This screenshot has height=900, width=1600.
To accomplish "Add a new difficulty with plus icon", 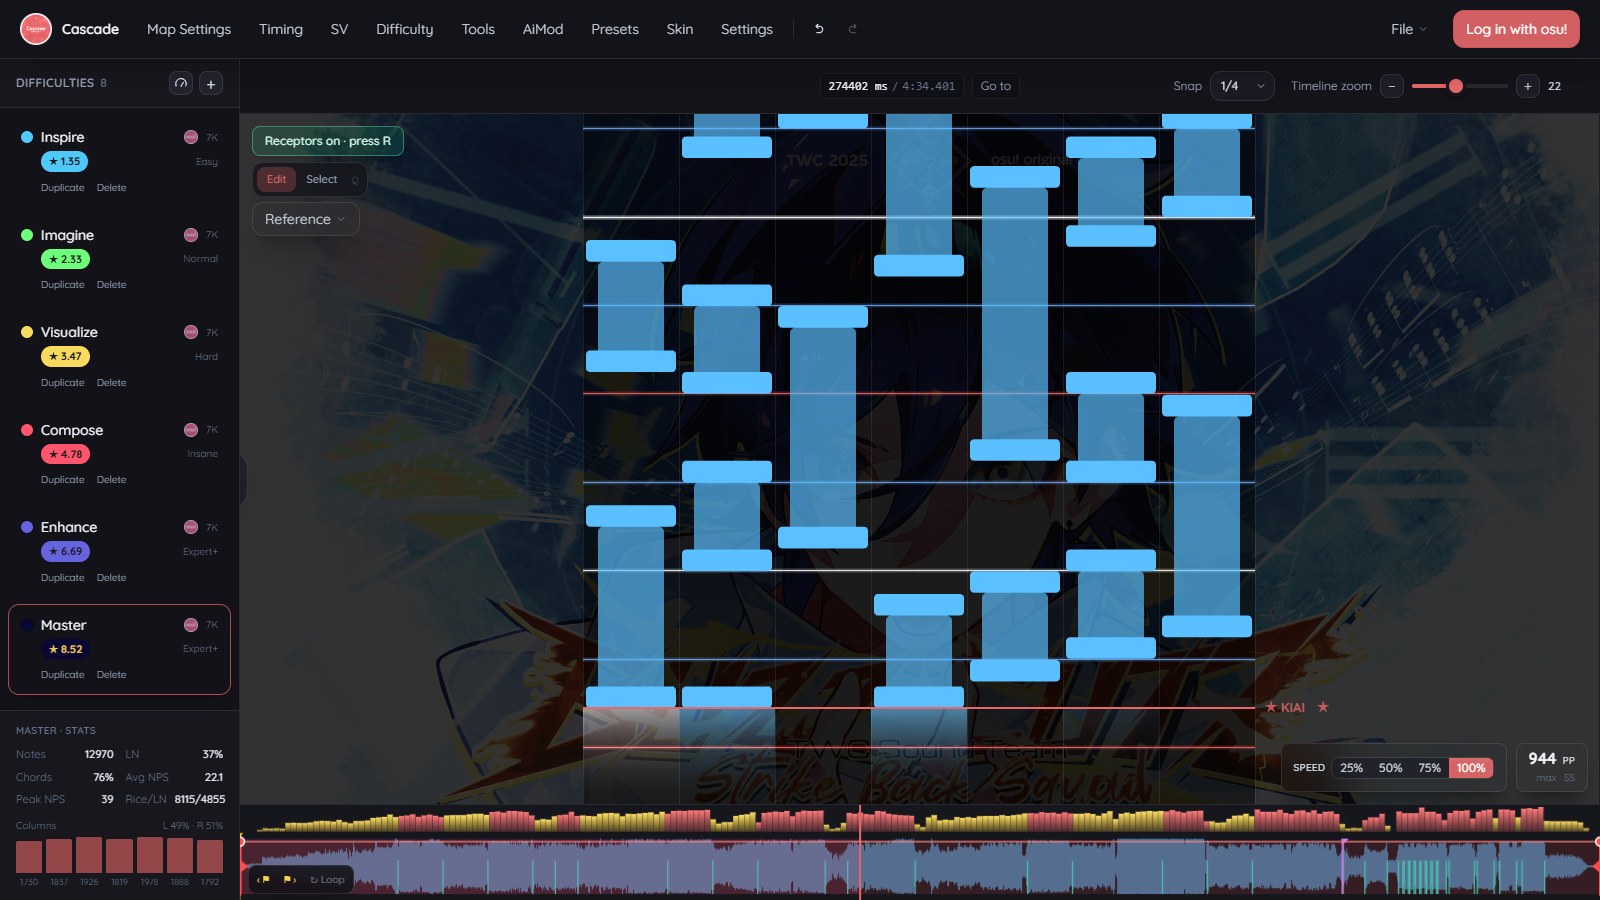I will coord(211,84).
